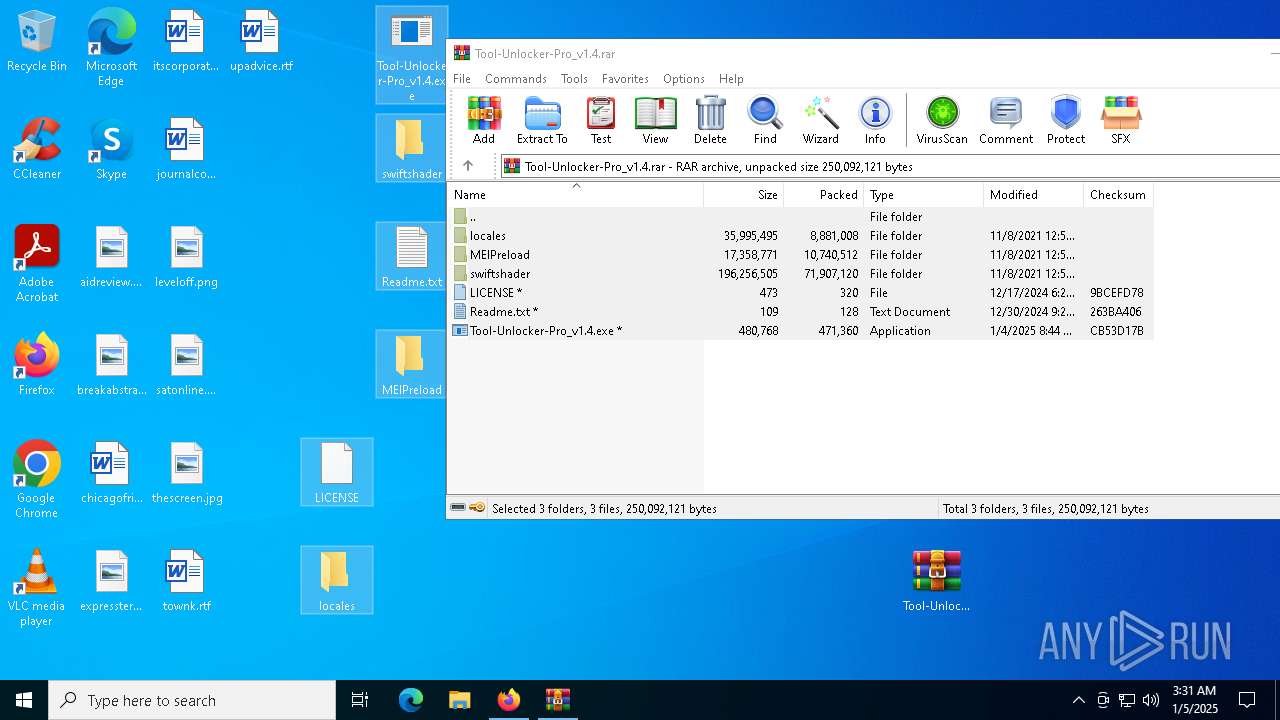Sort by the Checksum column header
Screen dimensions: 1280x720
1118,195
